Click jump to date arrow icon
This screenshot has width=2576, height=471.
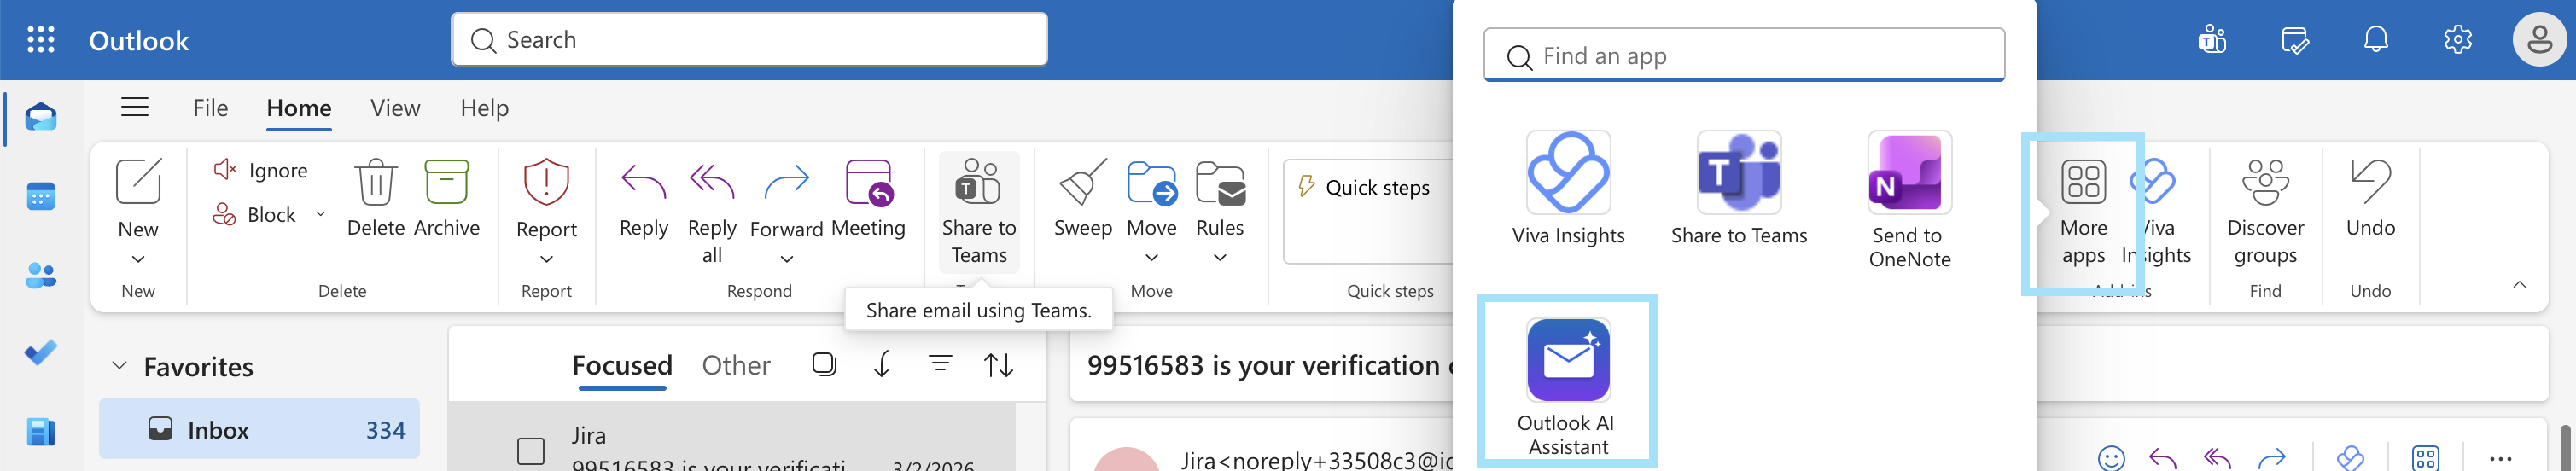(x=882, y=364)
